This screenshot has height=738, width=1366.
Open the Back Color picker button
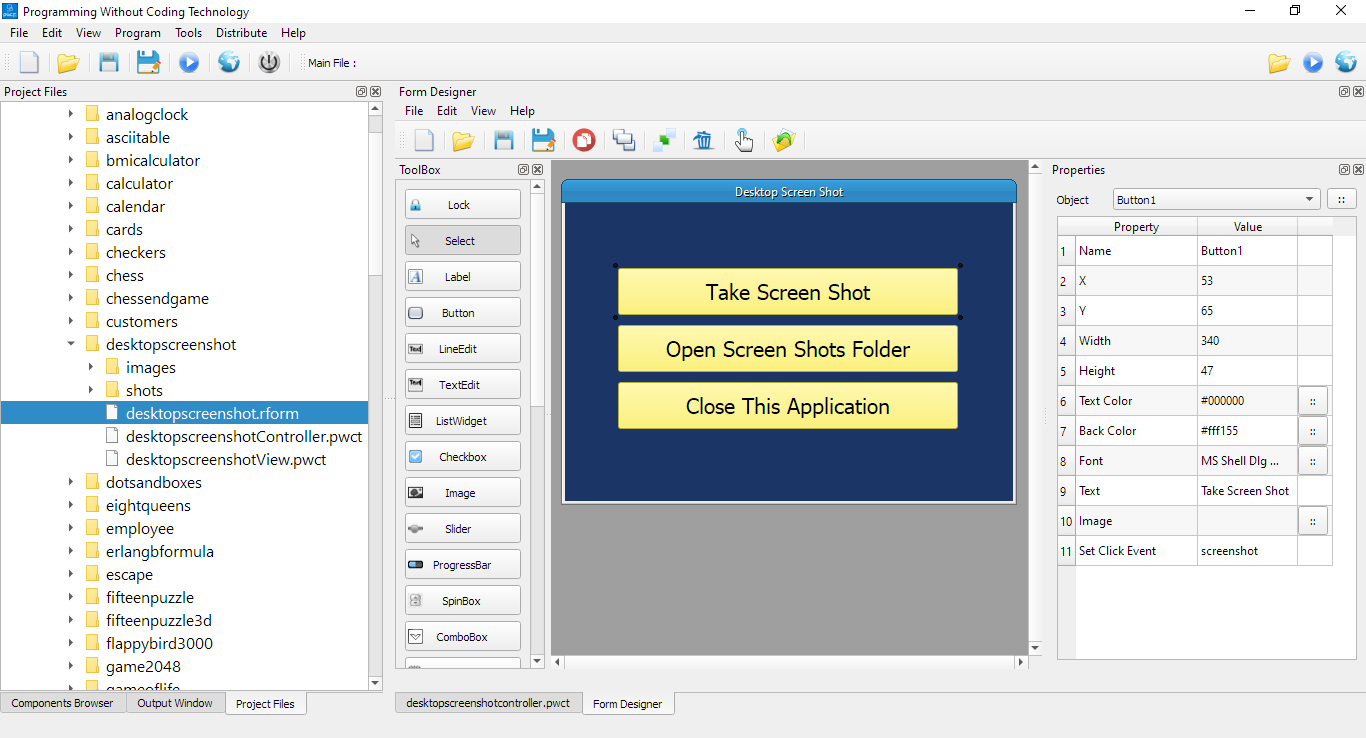click(1313, 431)
